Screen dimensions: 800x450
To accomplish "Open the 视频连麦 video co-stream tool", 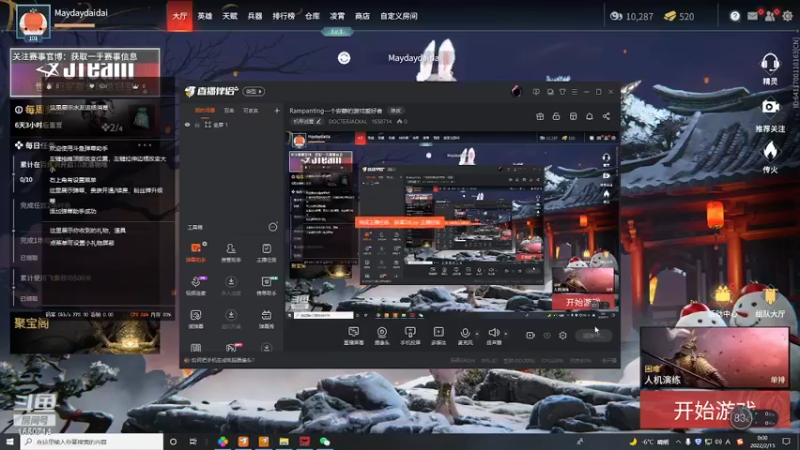I will [195, 286].
